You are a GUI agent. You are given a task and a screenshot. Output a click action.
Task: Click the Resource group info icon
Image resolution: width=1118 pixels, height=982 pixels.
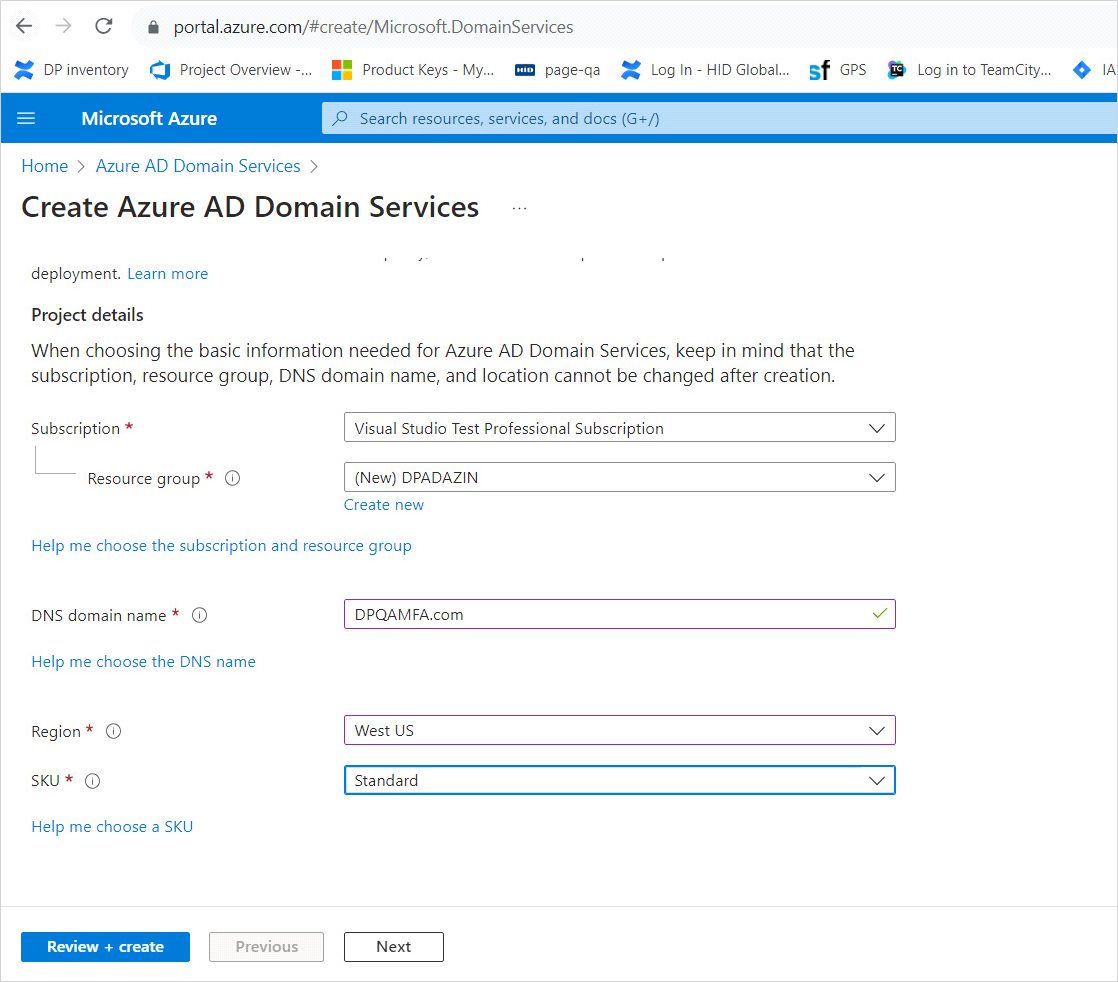(233, 479)
